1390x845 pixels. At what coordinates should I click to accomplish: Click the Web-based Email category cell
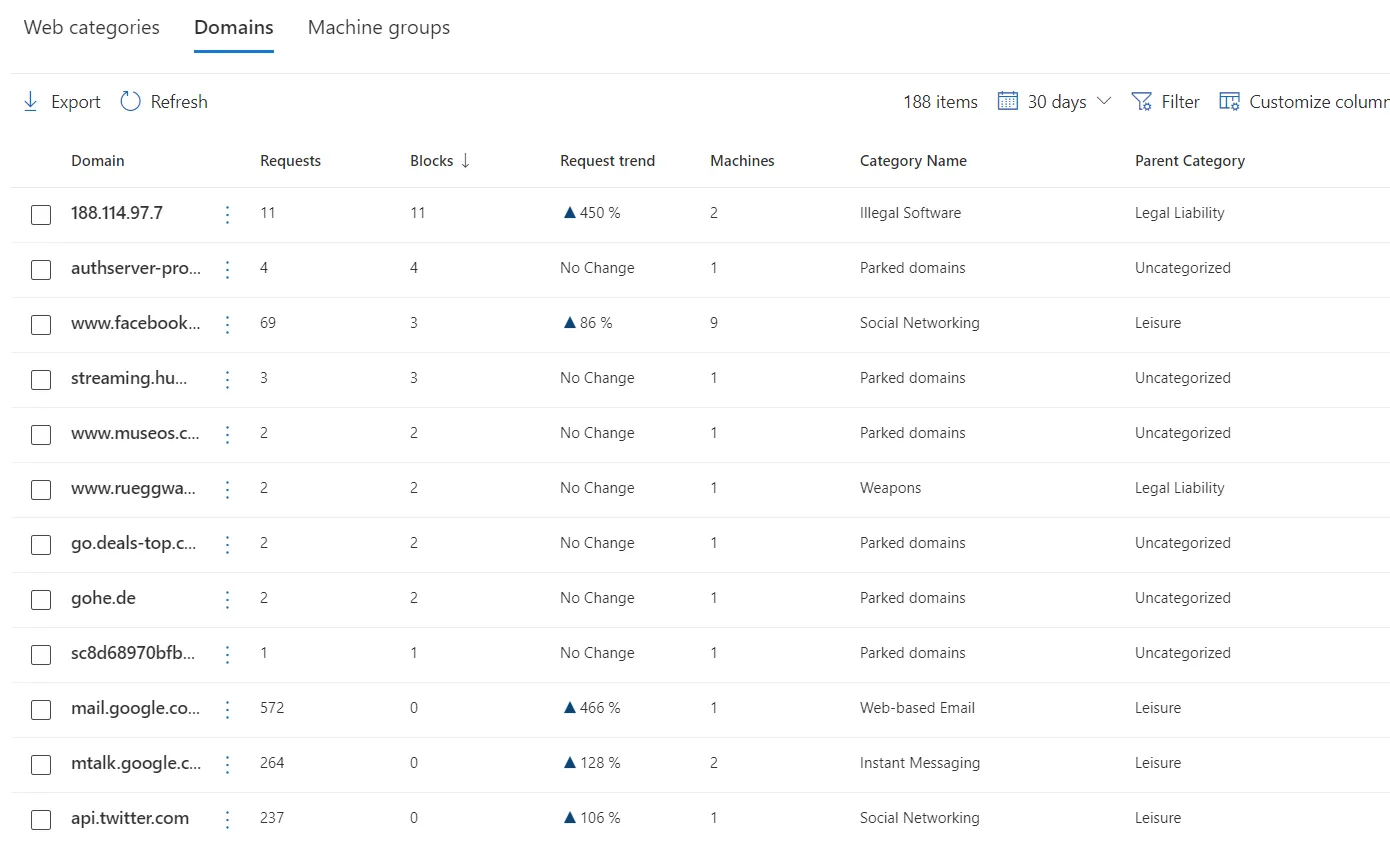point(917,708)
